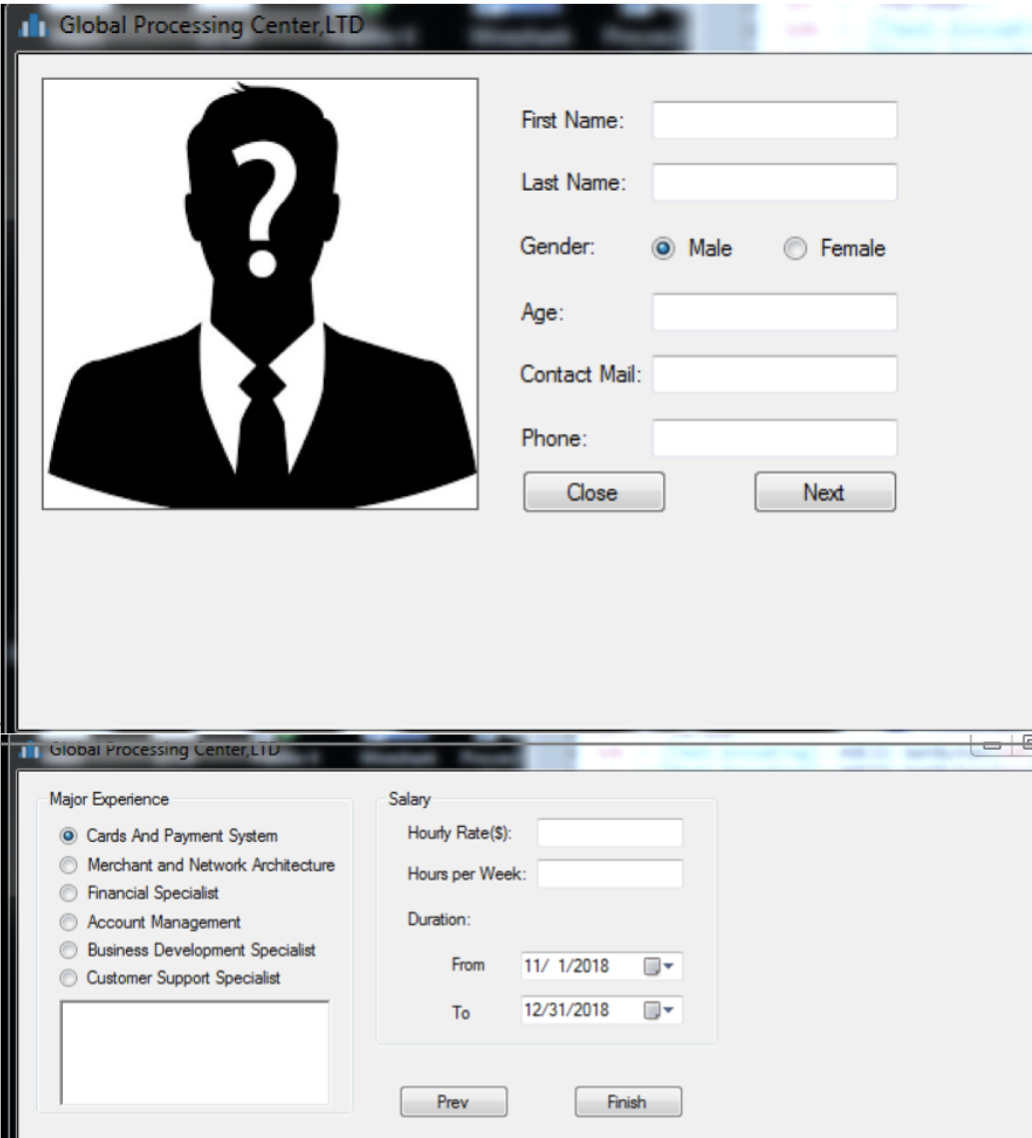Viewport: 1032px width, 1138px height.
Task: Open the To date calendar dropdown
Action: [660, 1011]
